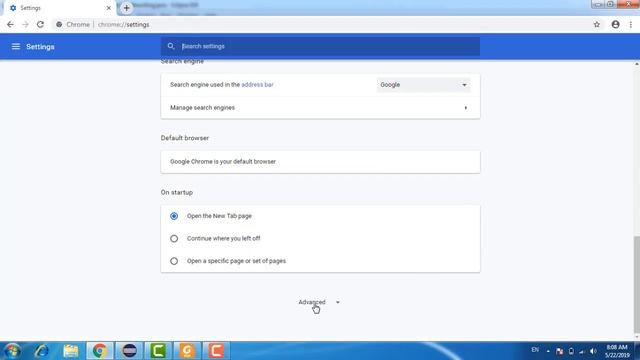Click the 'Google Chrome is your default browser' text

[x=223, y=162]
